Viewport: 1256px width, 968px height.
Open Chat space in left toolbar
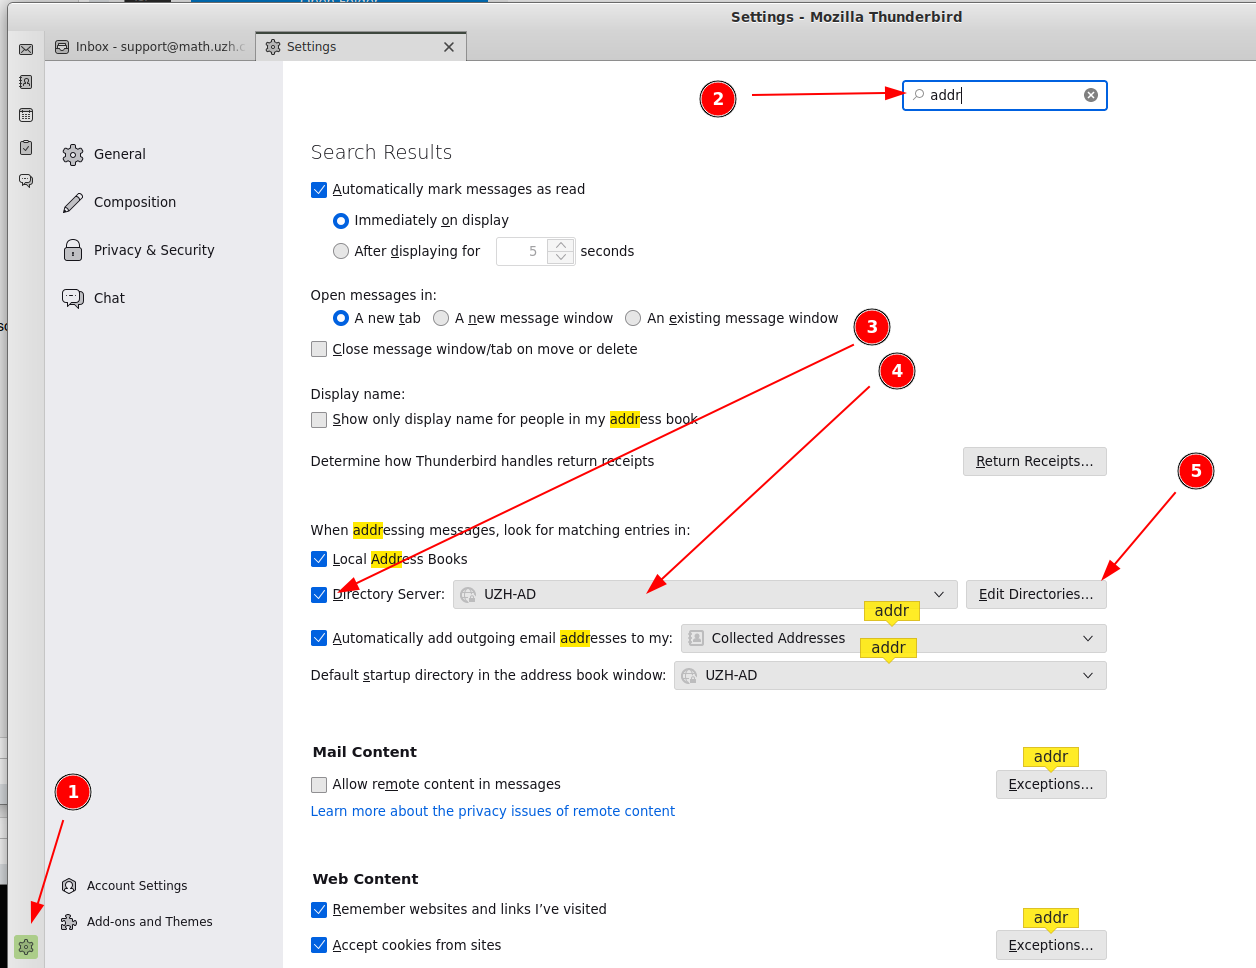point(26,181)
